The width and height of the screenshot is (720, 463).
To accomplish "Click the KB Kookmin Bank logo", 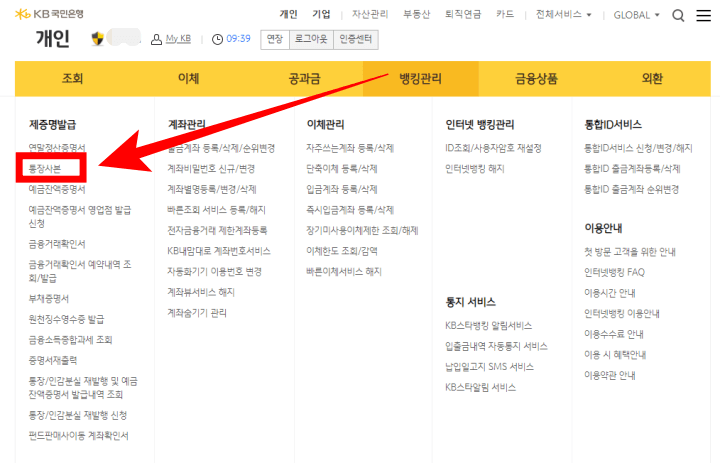I will 49,14.
